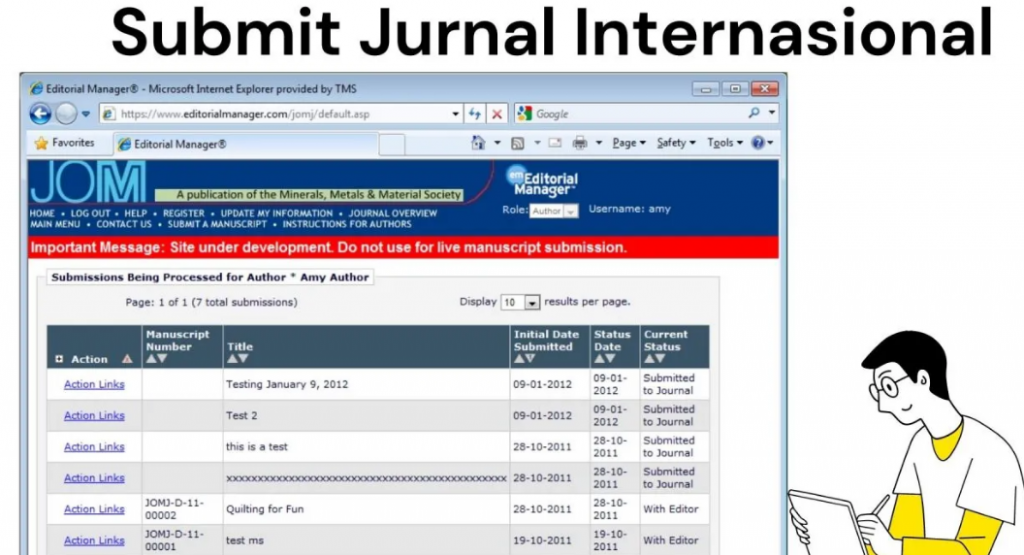Screen dimensions: 1024x555
Task: Open UPDATE MY INFORMATION link
Action: pos(276,214)
